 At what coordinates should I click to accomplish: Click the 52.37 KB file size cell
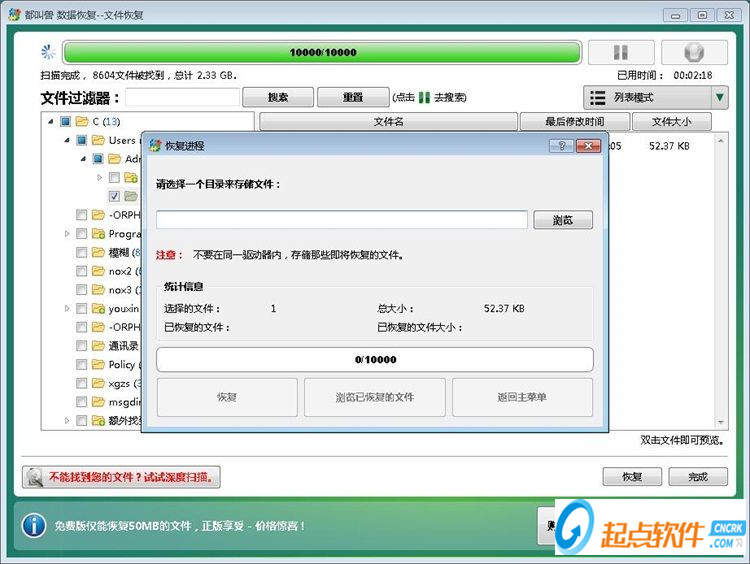669,146
